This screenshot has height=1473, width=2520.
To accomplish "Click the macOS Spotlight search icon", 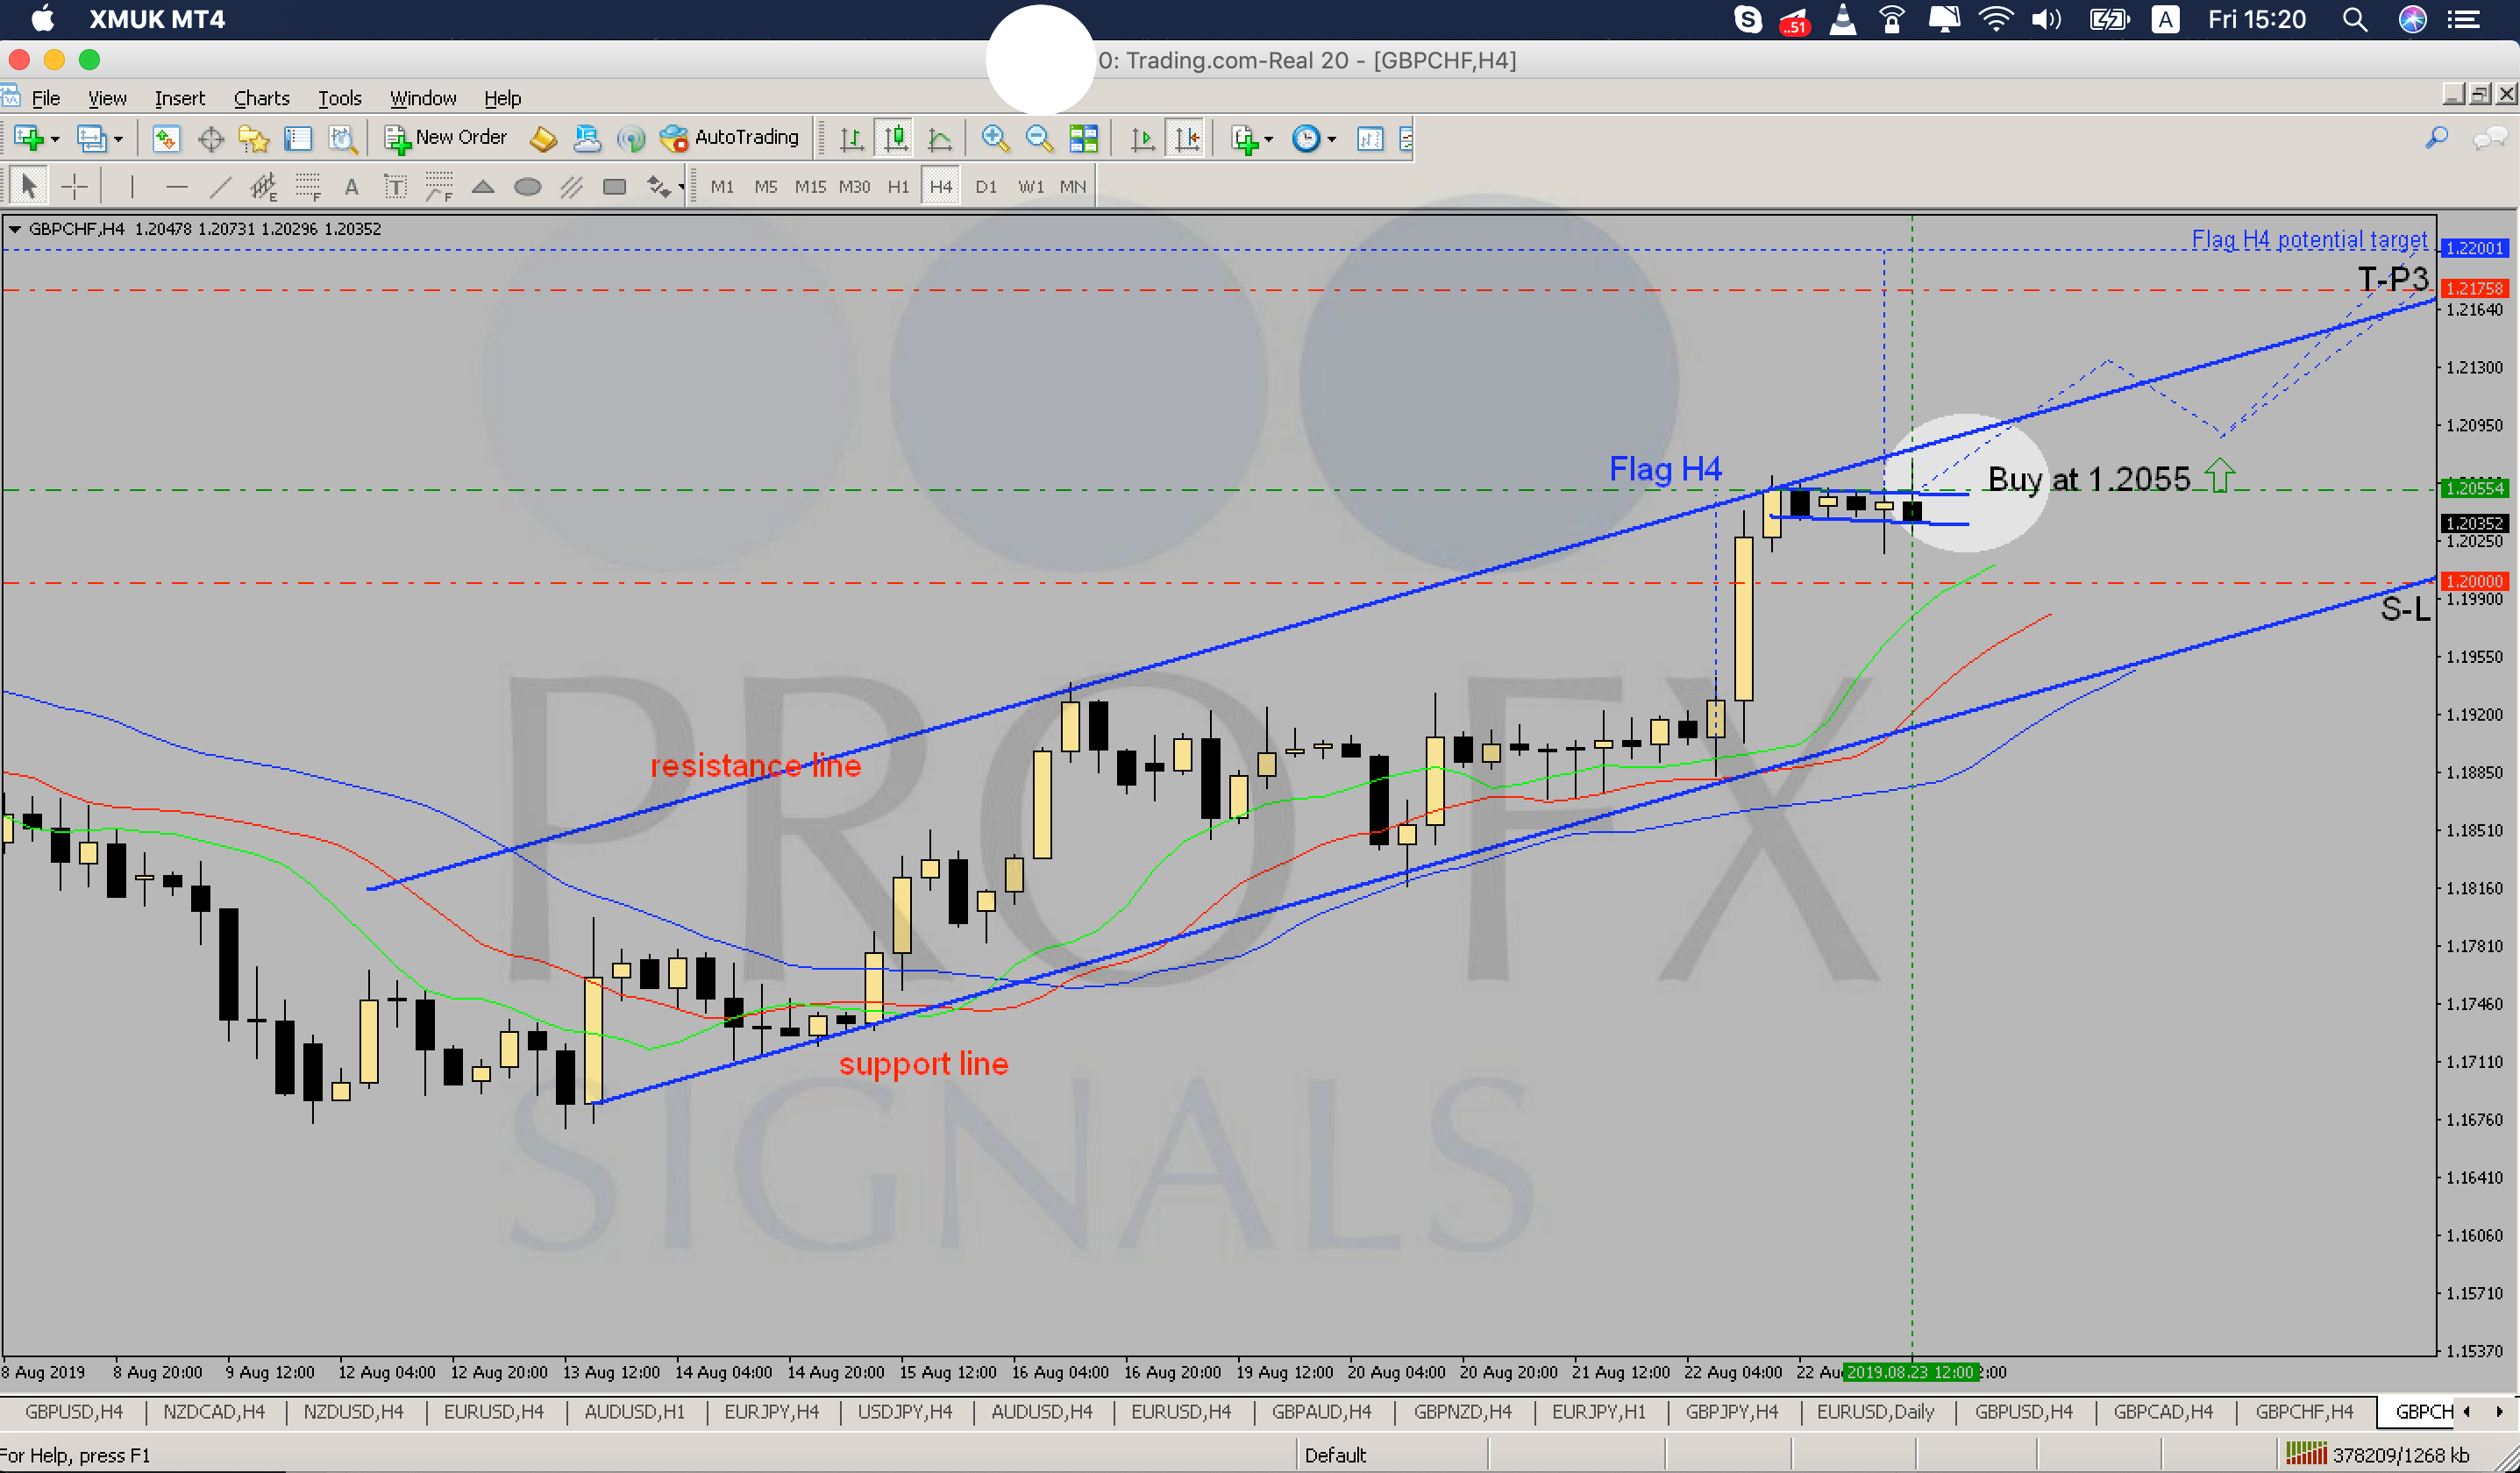I will tap(2354, 19).
